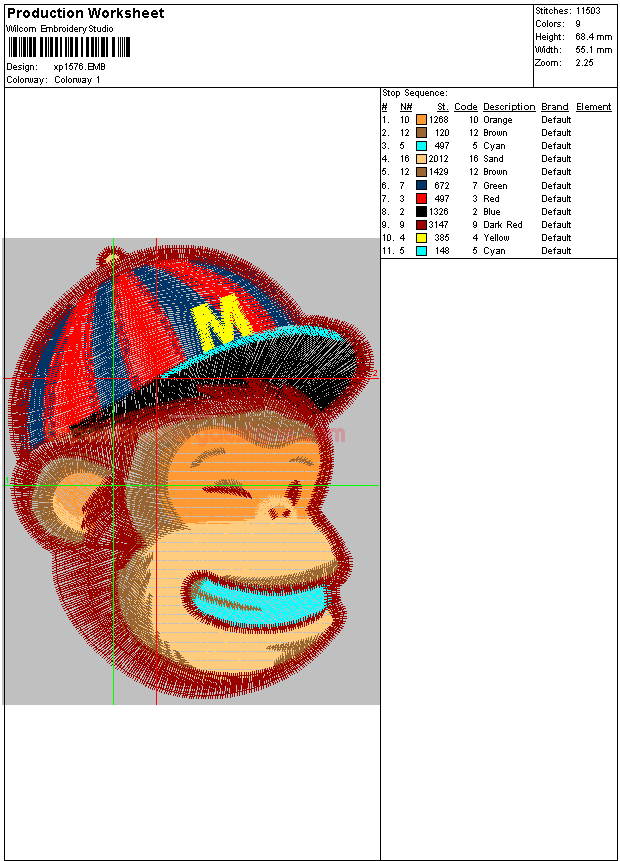Select the 'Colorway 1' value
This screenshot has height=861, width=620.
coord(77,80)
